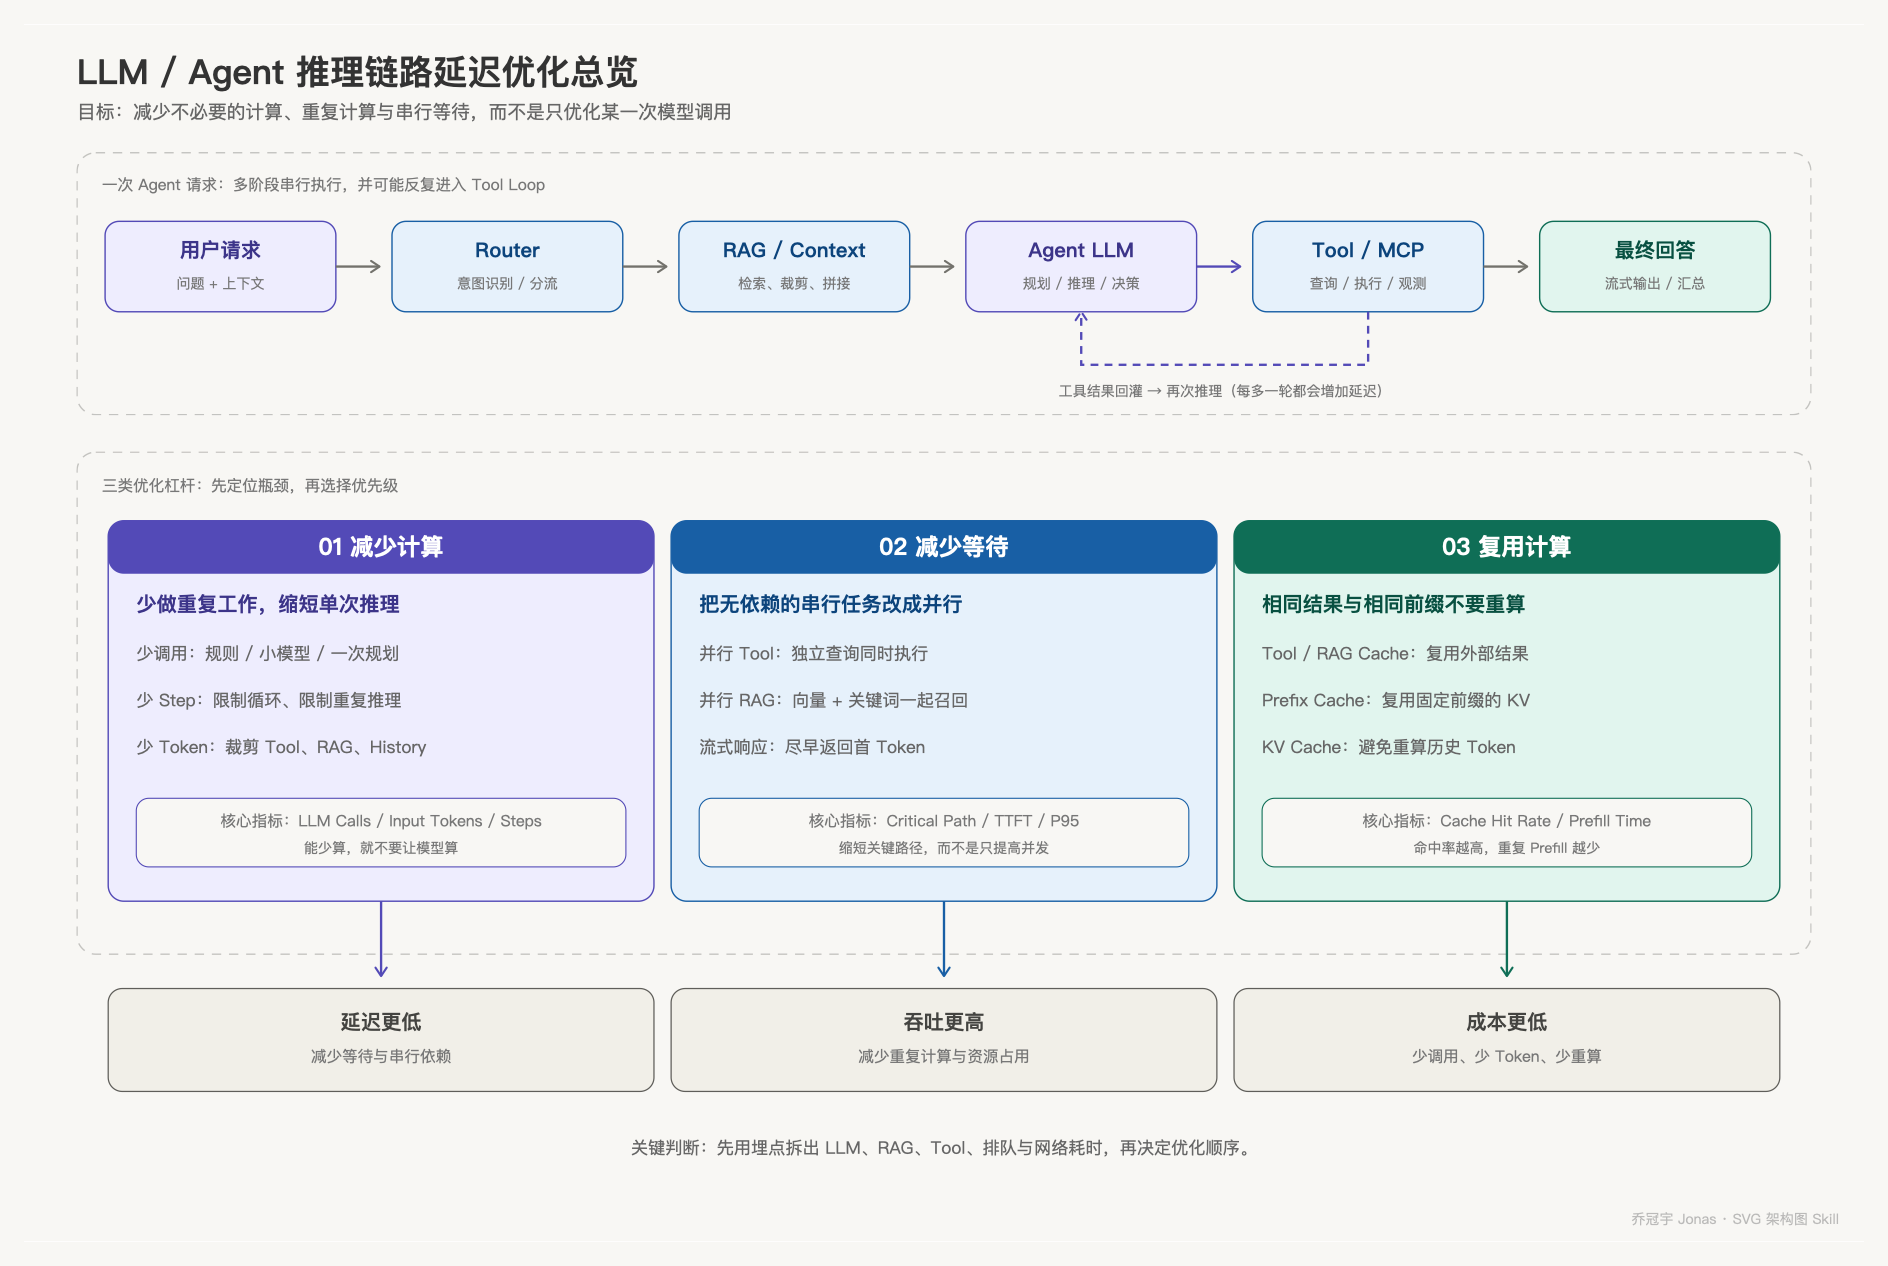
Task: Click the RAG / Context box
Action: (794, 266)
